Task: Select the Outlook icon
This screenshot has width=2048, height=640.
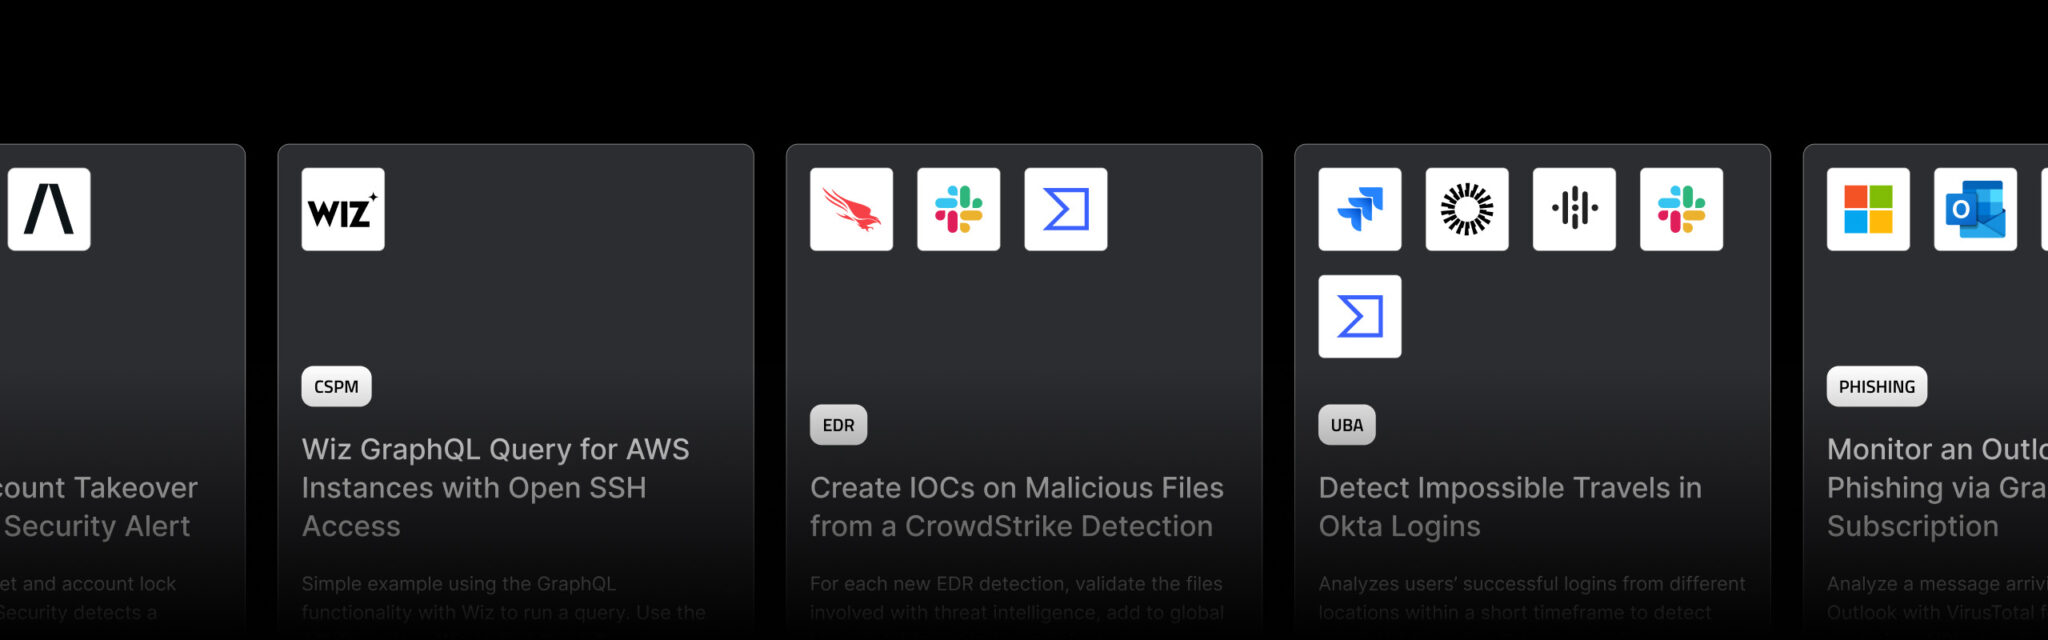Action: click(1975, 209)
